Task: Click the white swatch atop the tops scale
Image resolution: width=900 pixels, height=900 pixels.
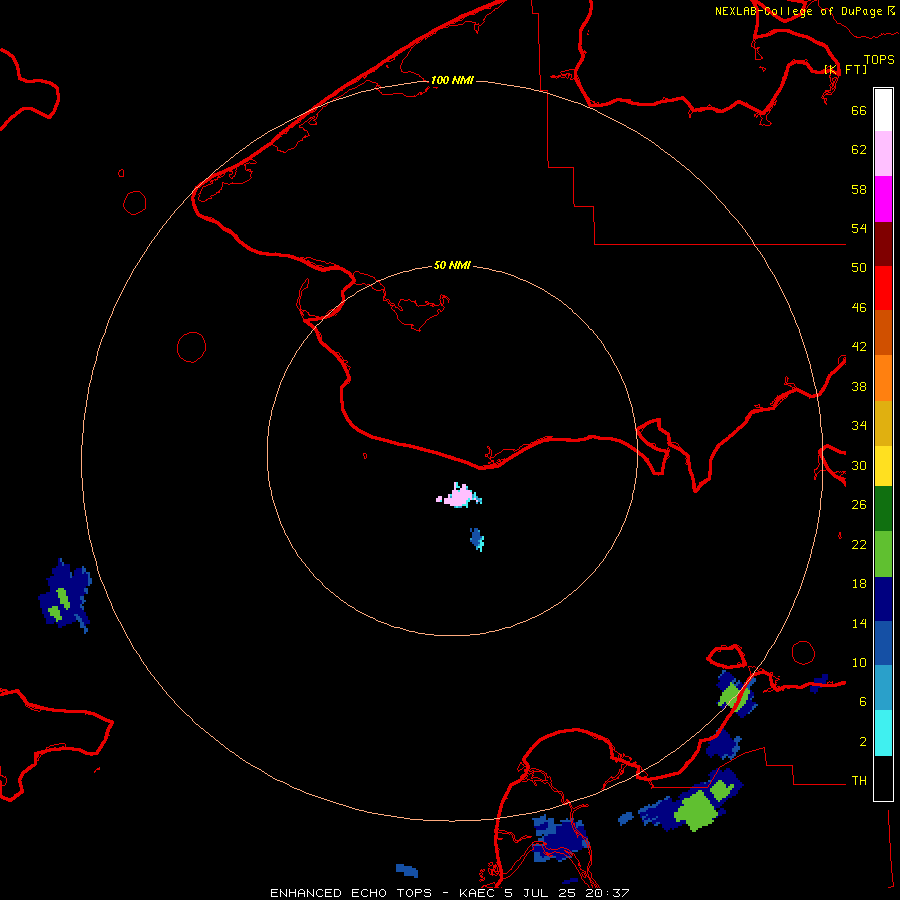Action: click(883, 110)
